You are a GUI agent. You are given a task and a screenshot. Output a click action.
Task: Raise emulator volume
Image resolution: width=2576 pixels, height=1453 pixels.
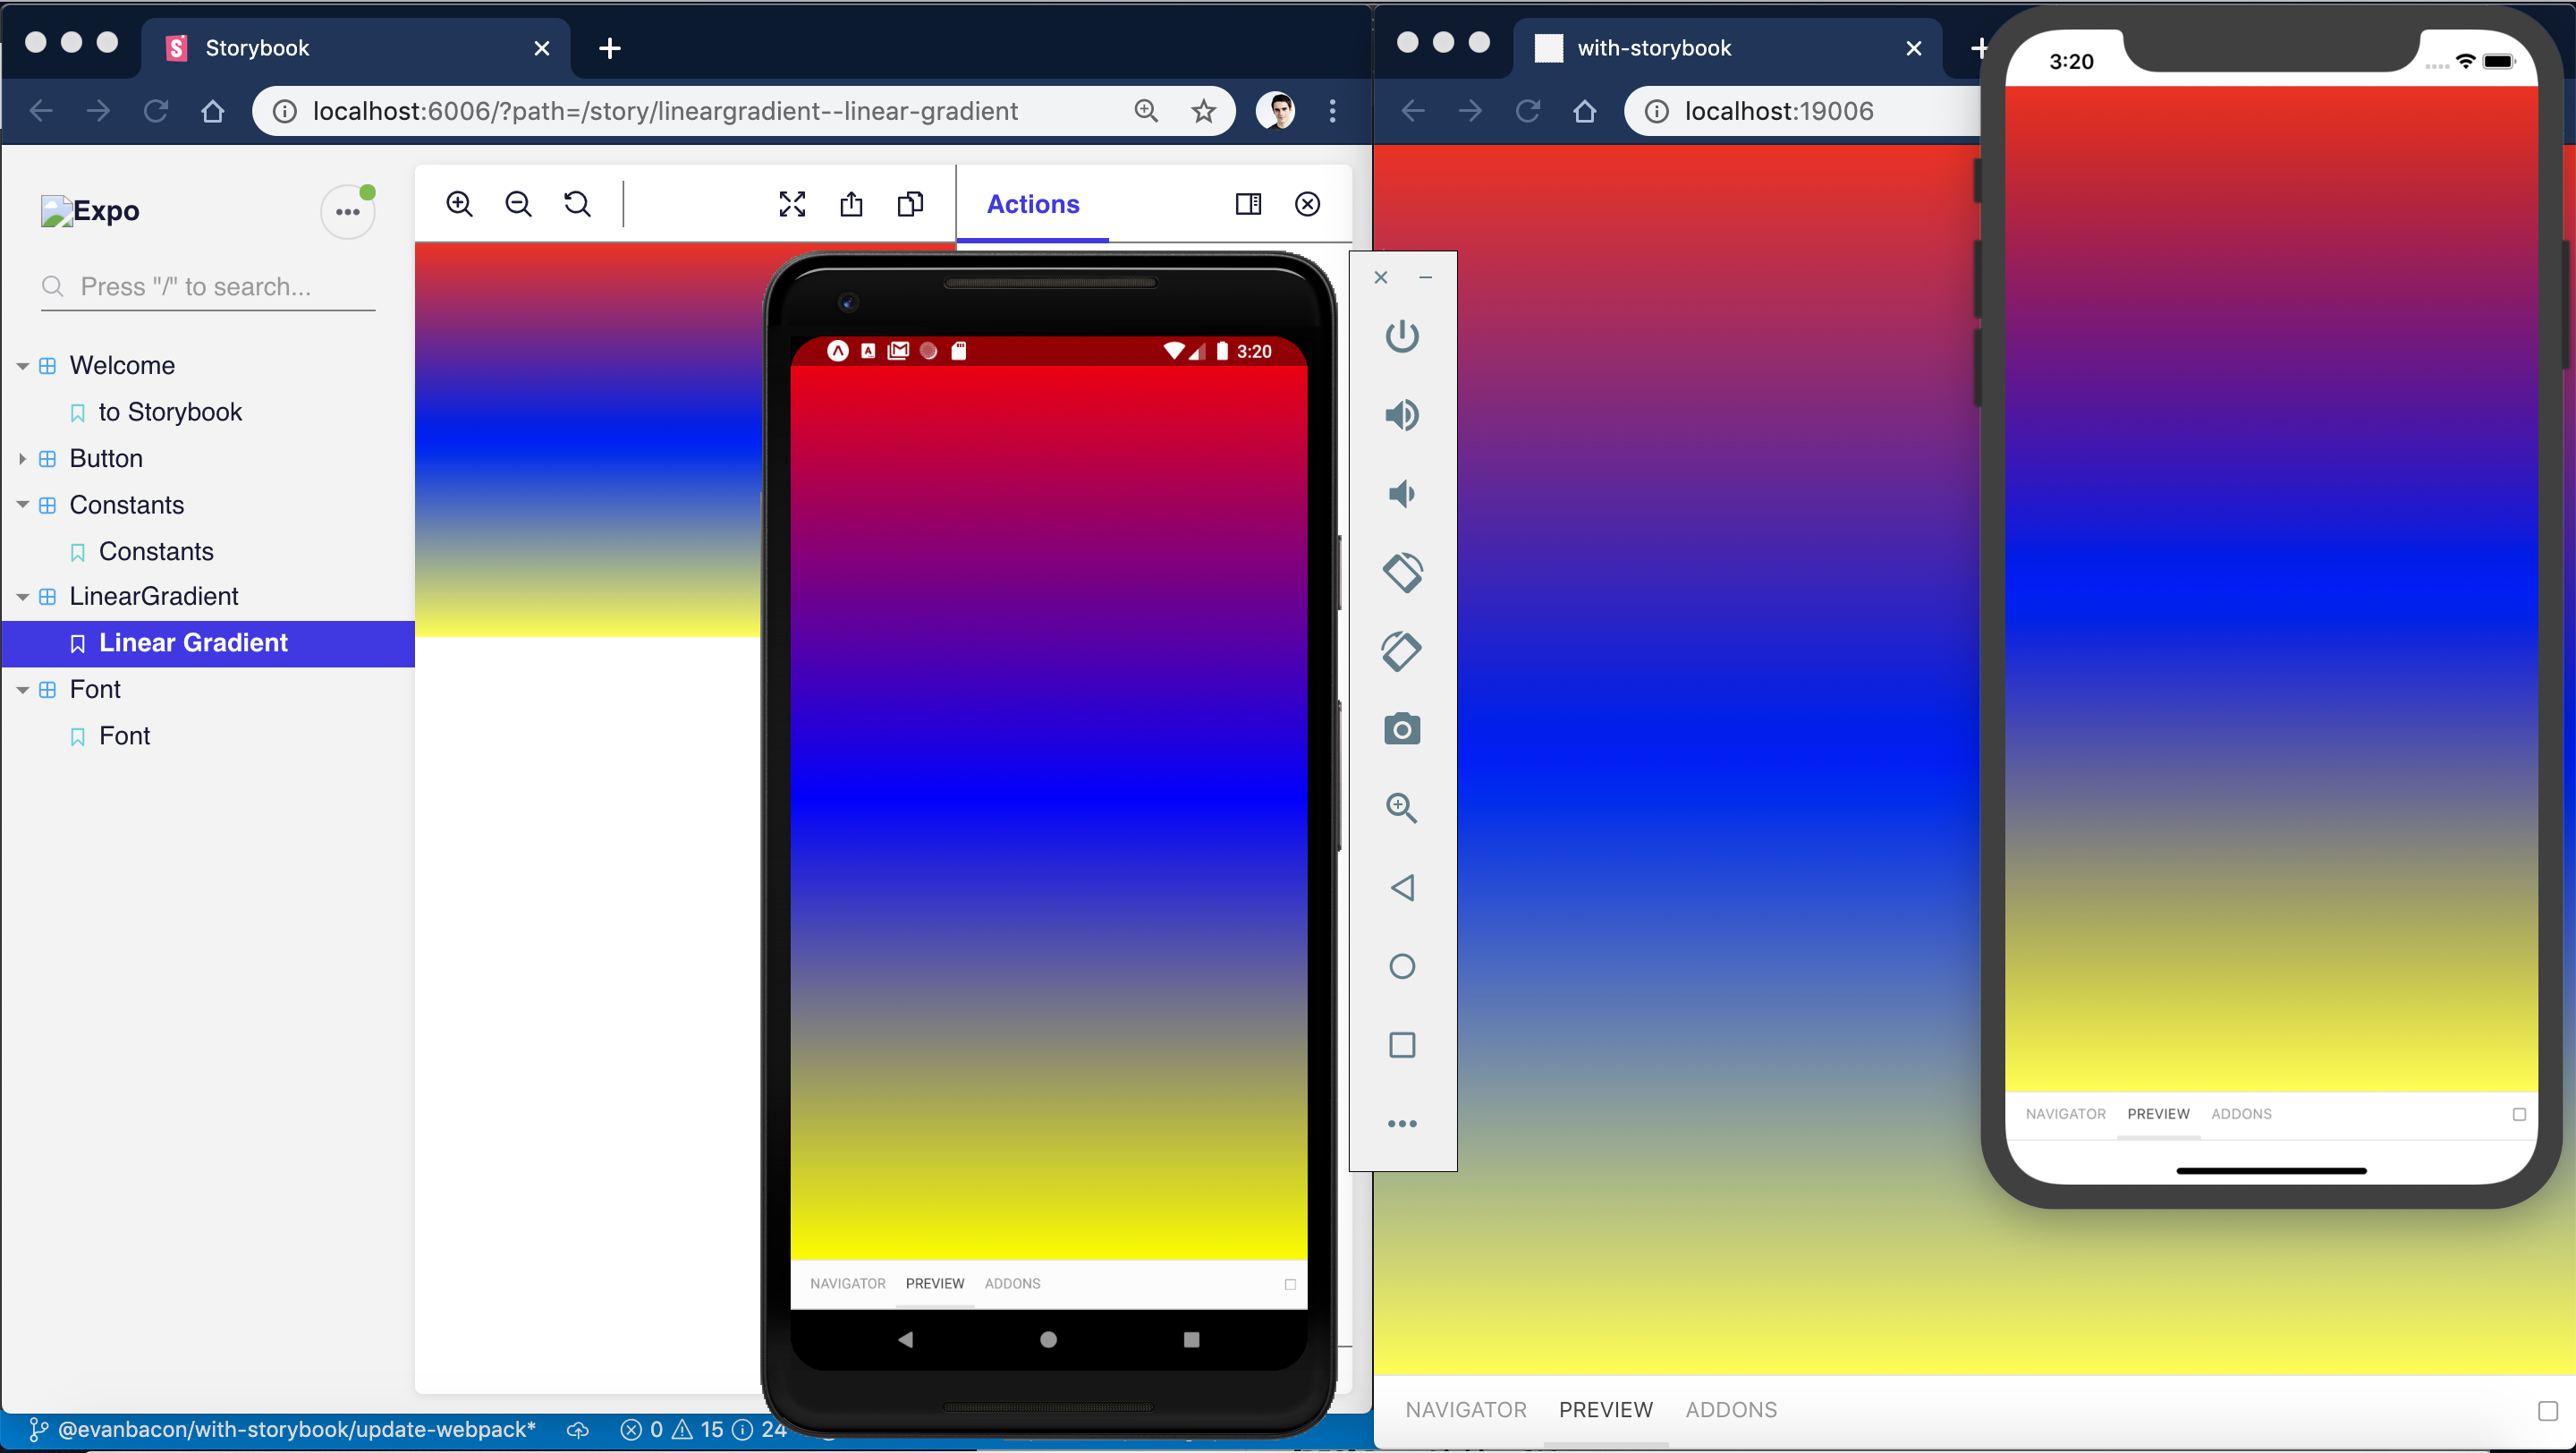[1402, 414]
